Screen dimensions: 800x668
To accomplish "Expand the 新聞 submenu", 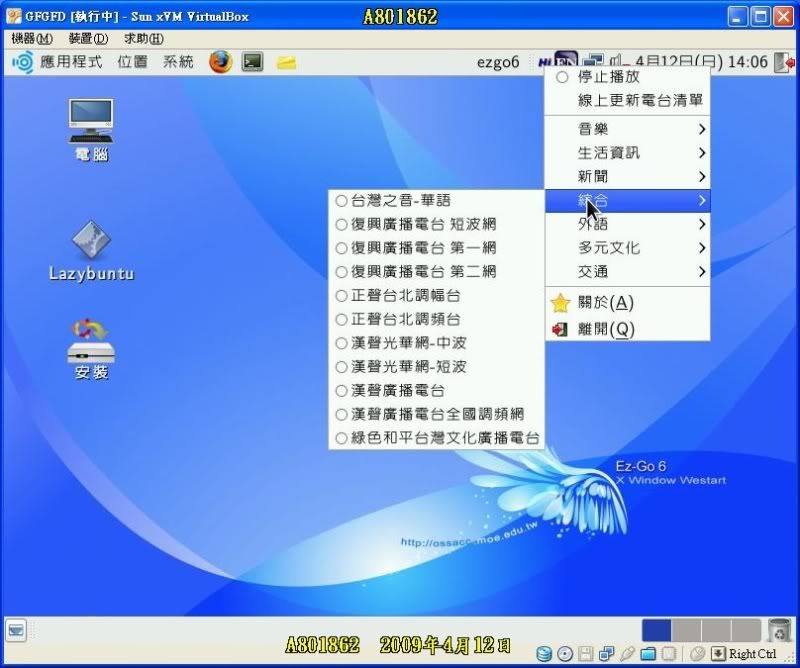I will (x=627, y=177).
